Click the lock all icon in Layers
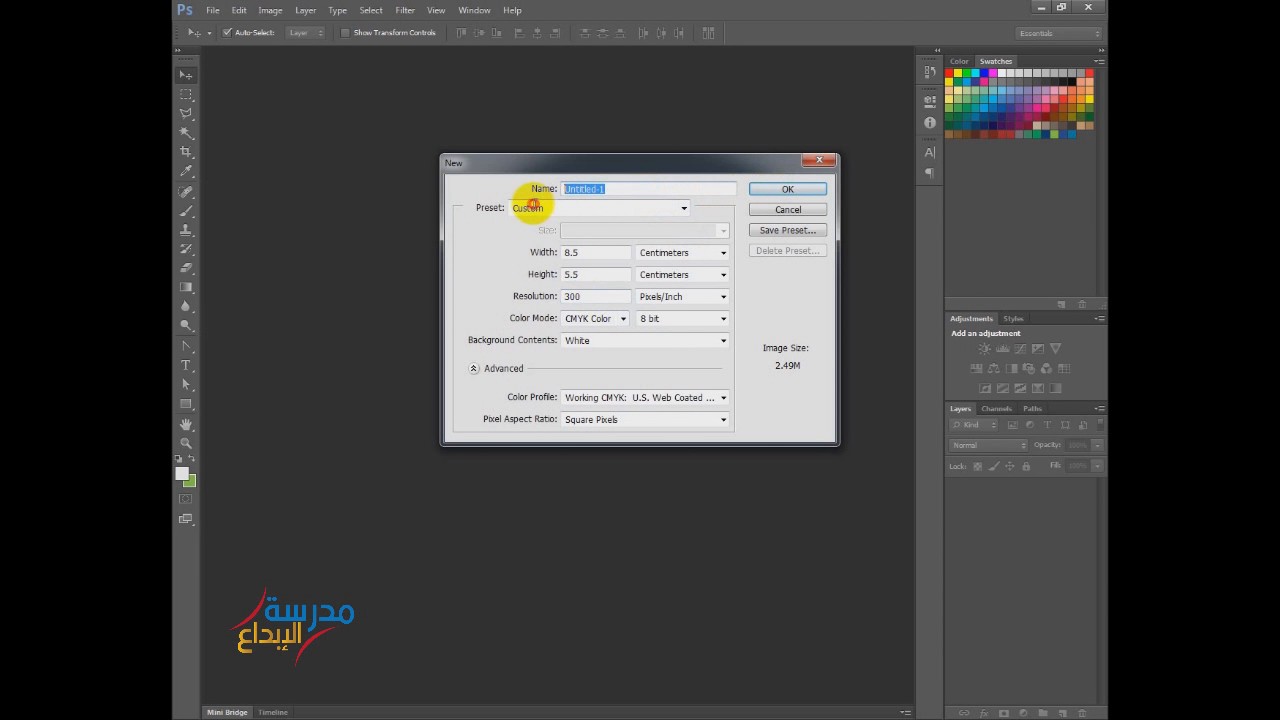This screenshot has height=720, width=1280. tap(1026, 466)
